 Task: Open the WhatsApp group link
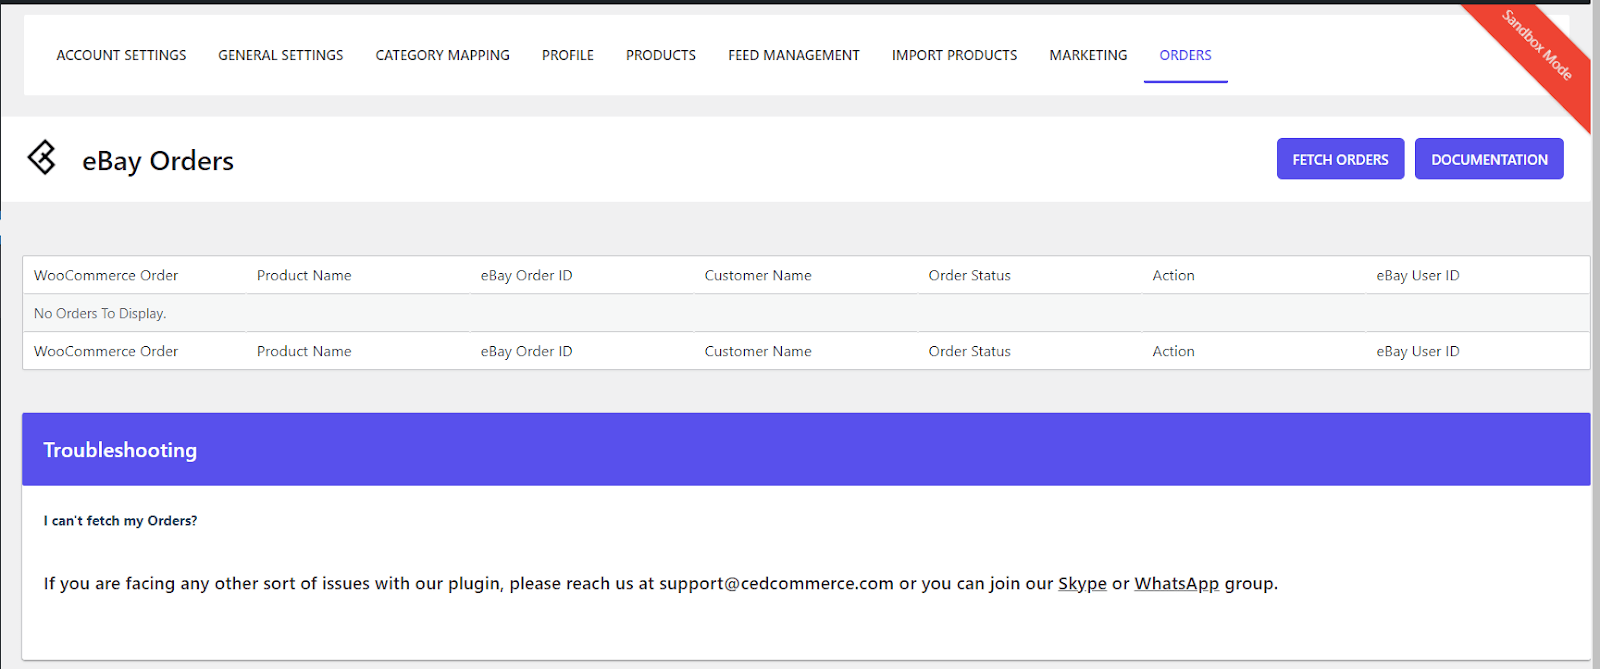pyautogui.click(x=1176, y=584)
